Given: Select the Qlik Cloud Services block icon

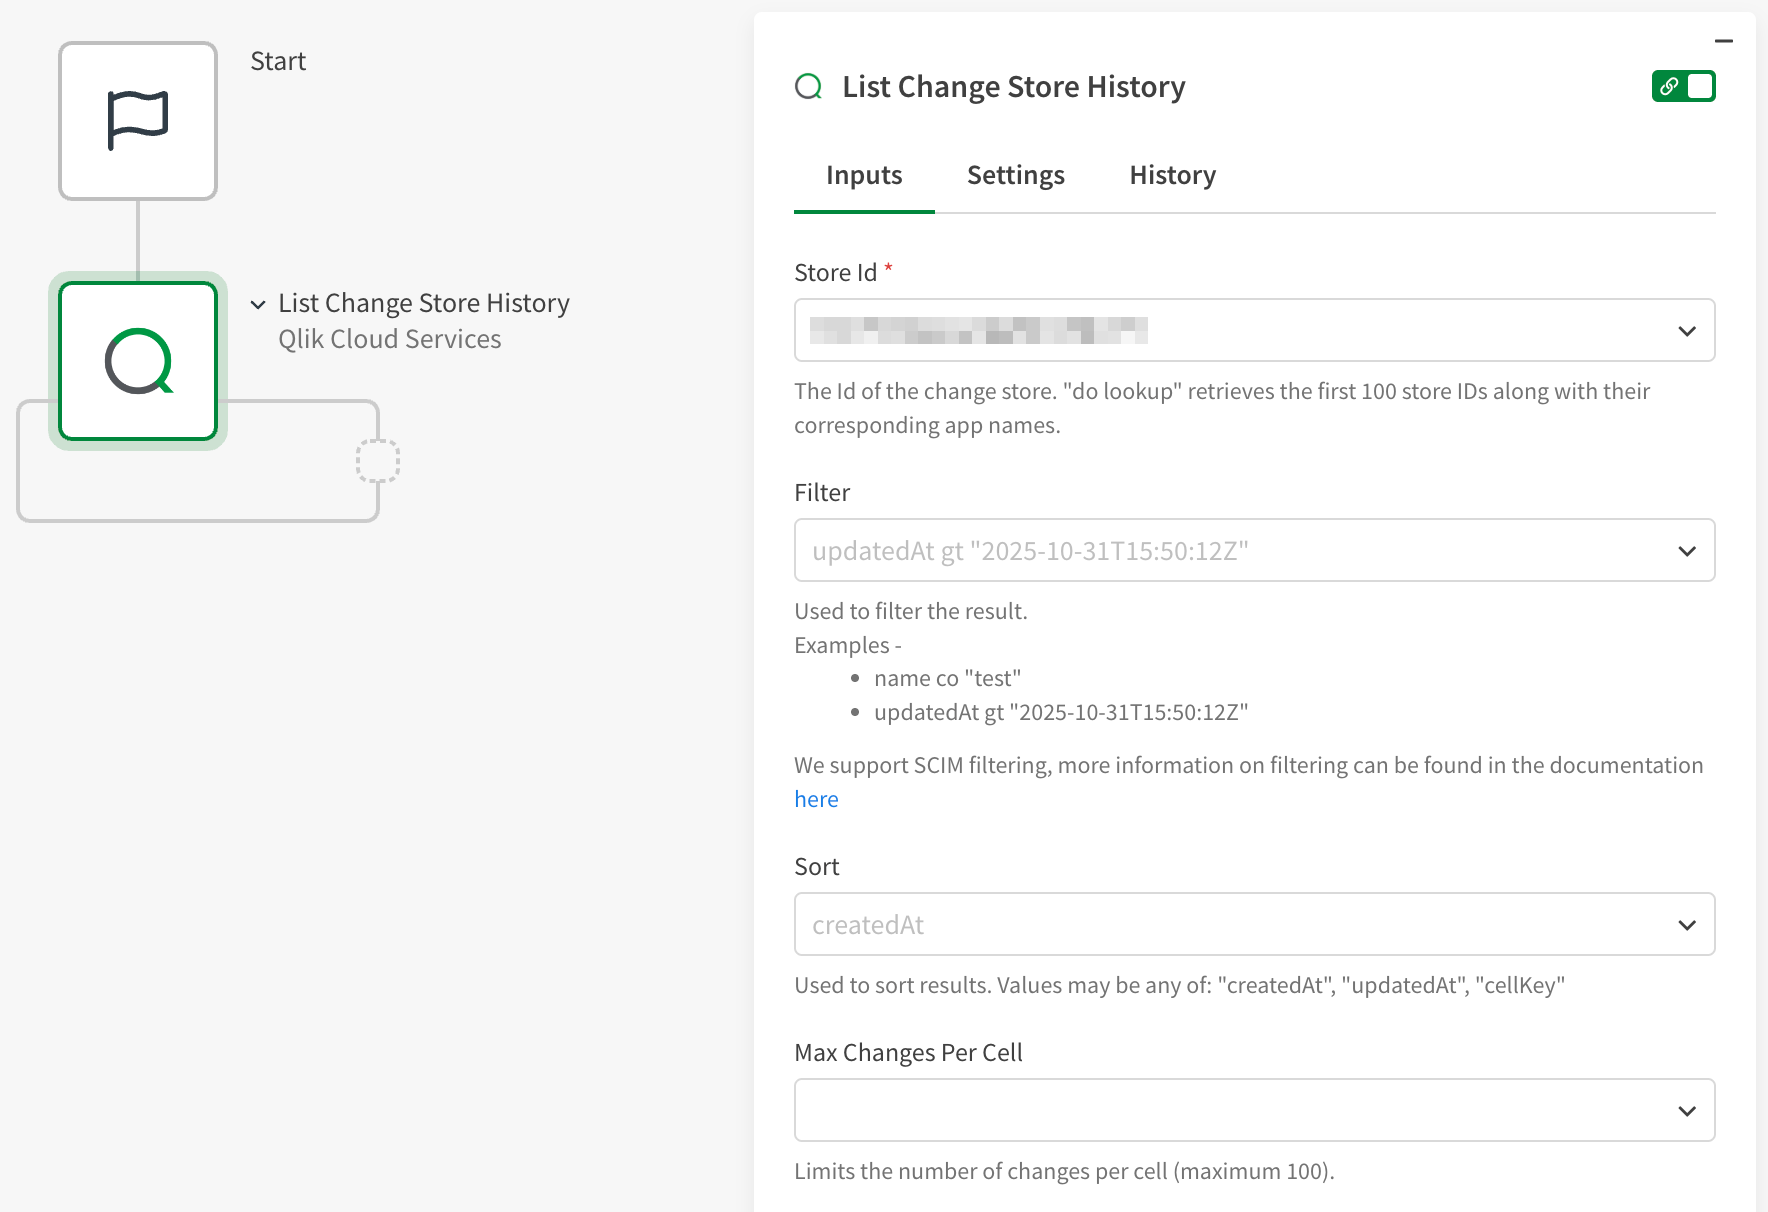Looking at the screenshot, I should [x=138, y=361].
